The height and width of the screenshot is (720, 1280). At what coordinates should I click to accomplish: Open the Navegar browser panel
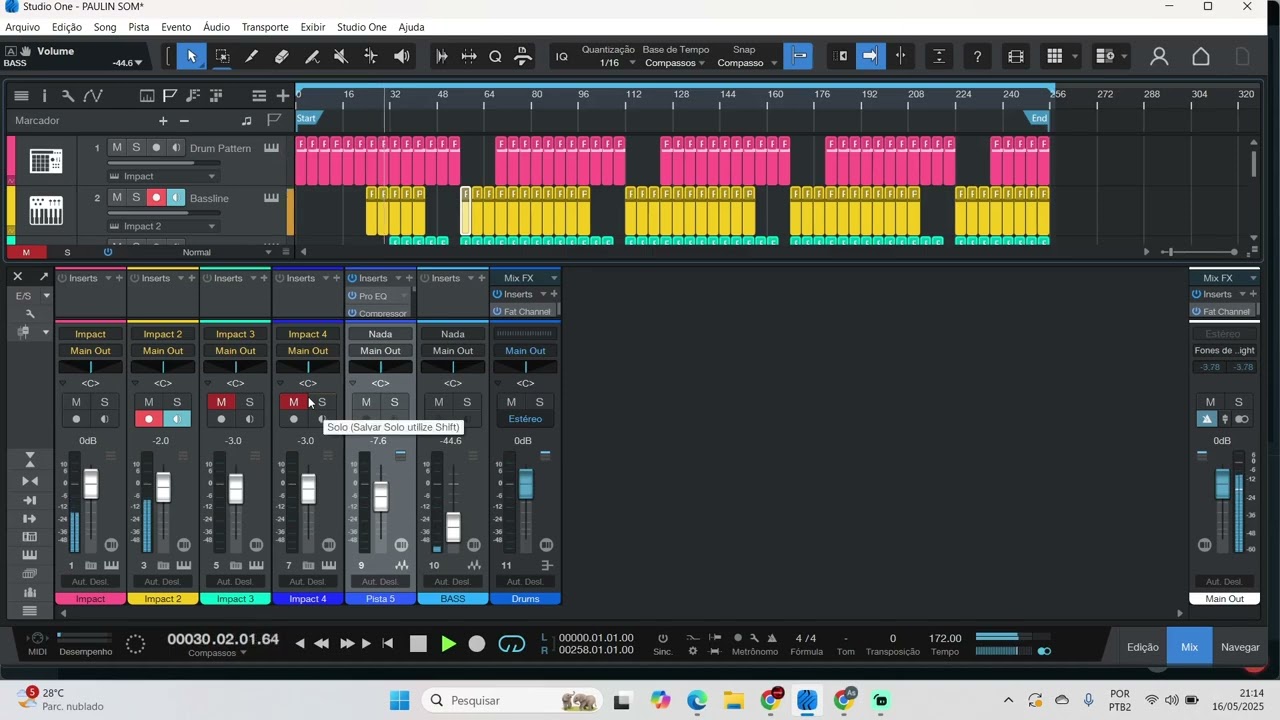click(x=1240, y=647)
